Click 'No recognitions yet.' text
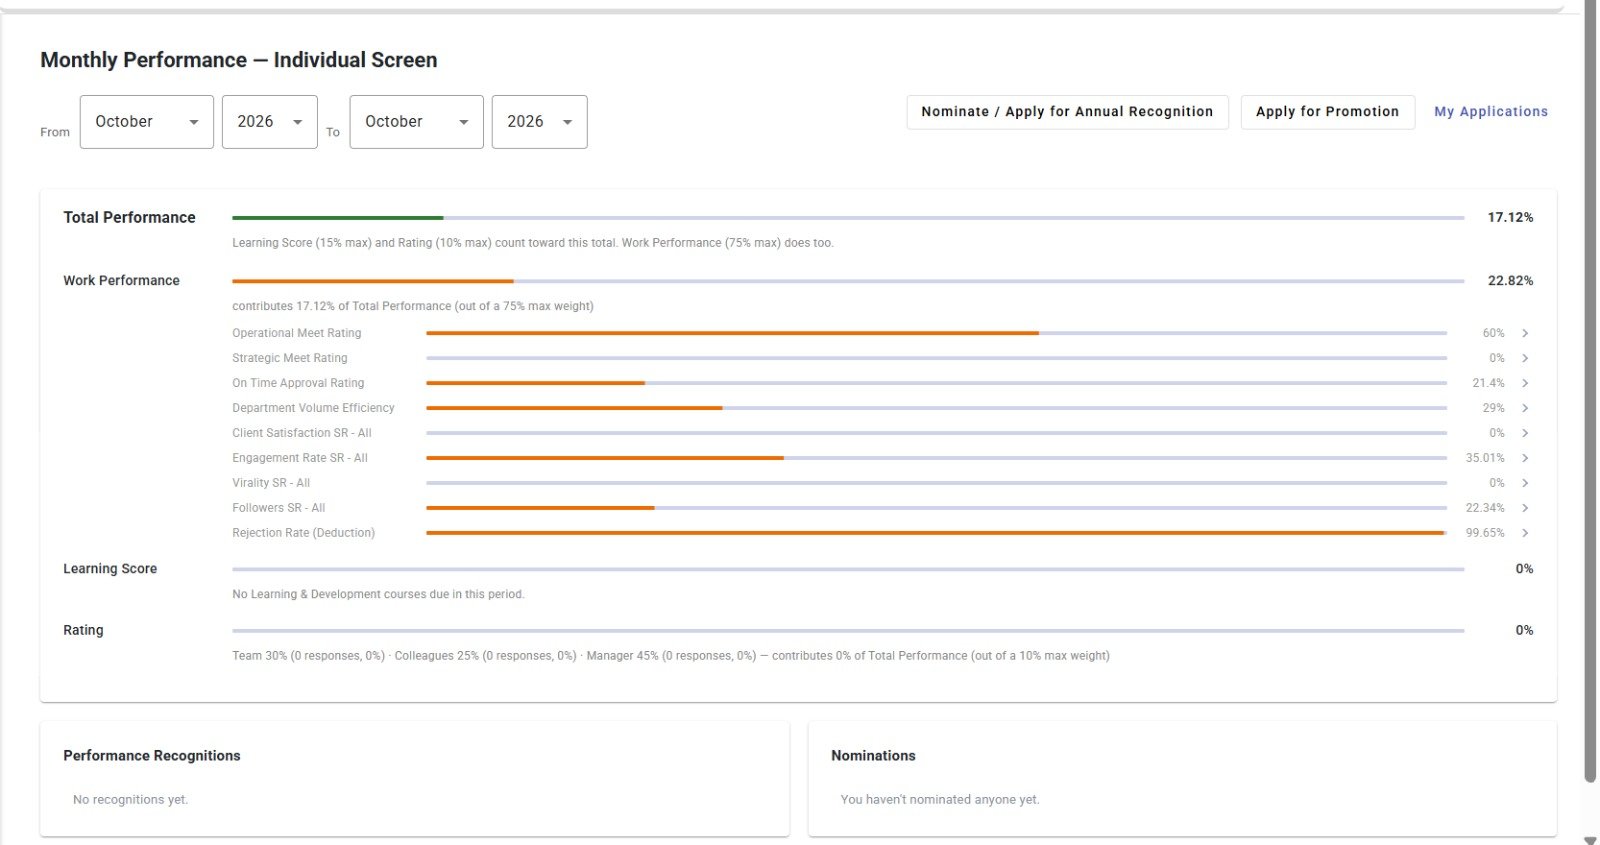 pos(130,800)
